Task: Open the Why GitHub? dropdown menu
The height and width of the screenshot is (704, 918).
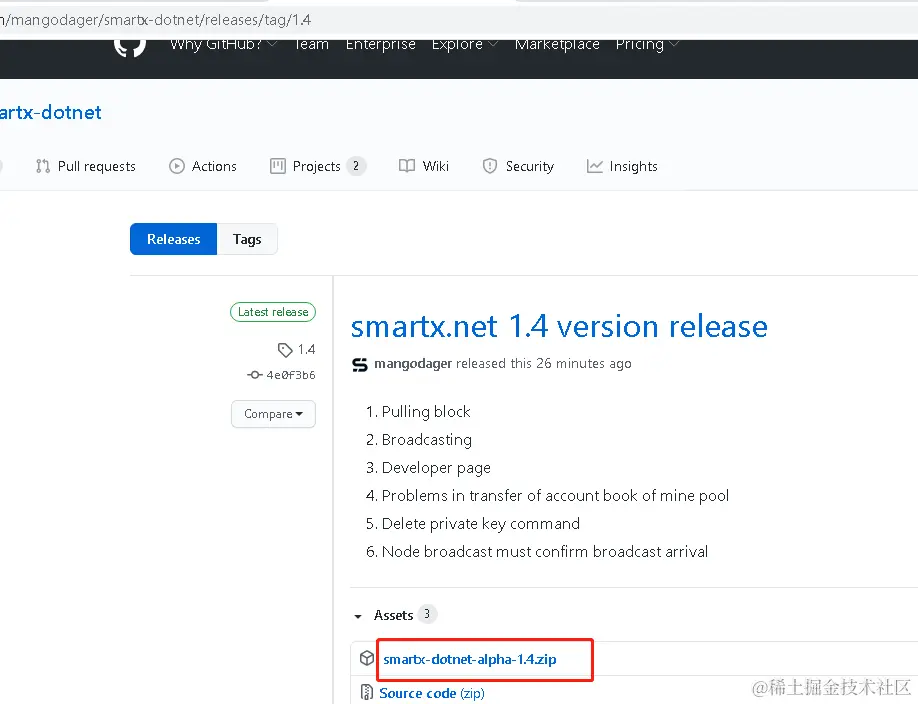Action: coord(224,45)
